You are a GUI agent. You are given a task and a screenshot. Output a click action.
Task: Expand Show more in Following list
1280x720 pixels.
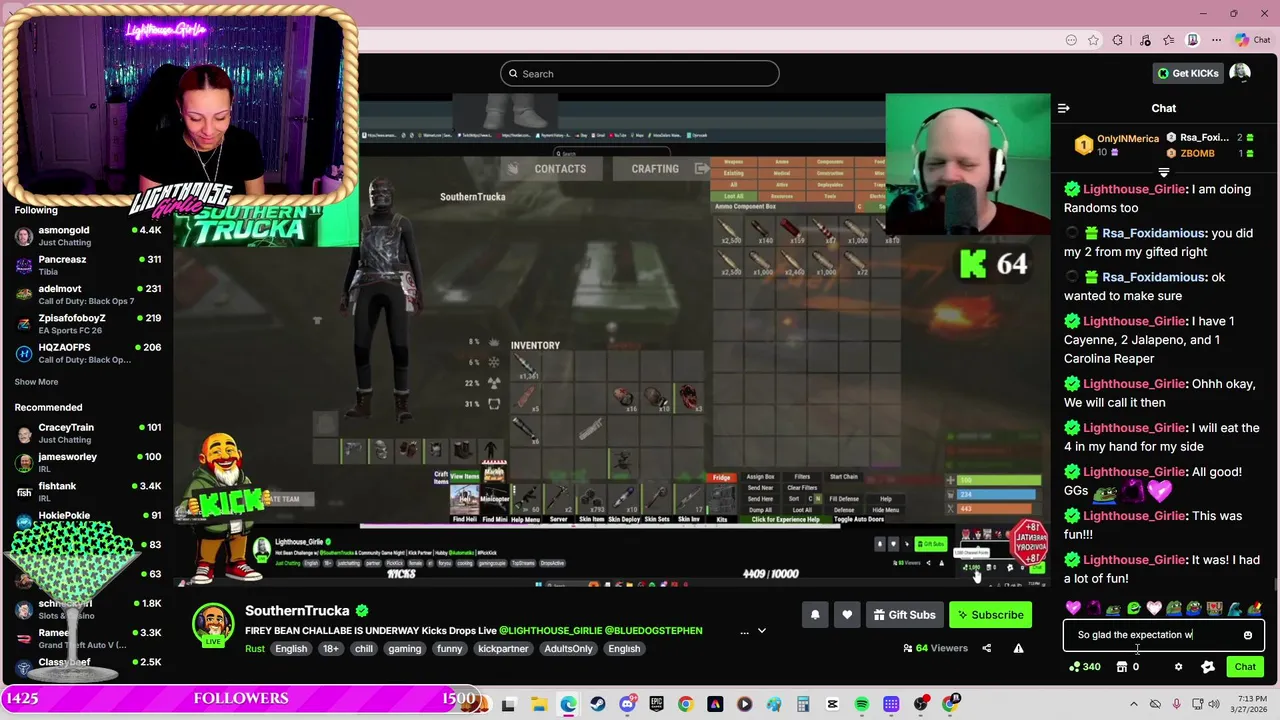[x=36, y=382]
